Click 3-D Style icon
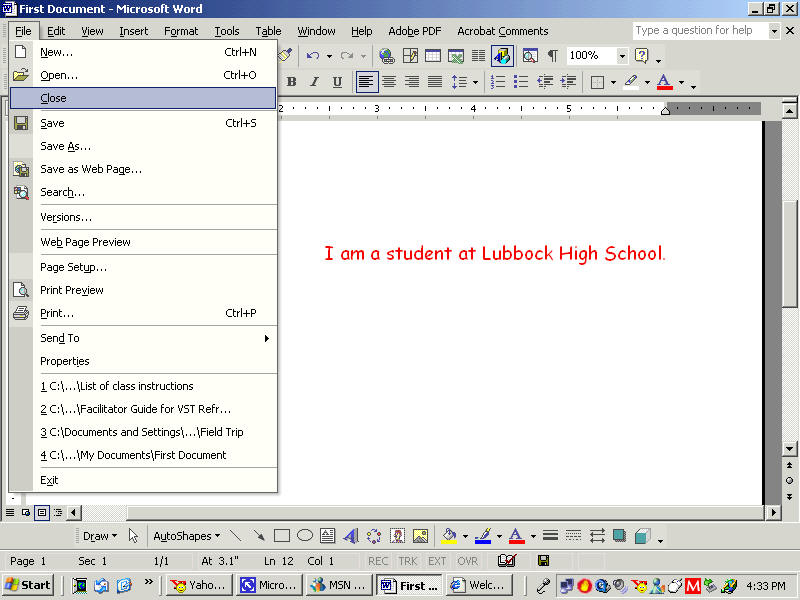This screenshot has width=800, height=600. point(642,536)
